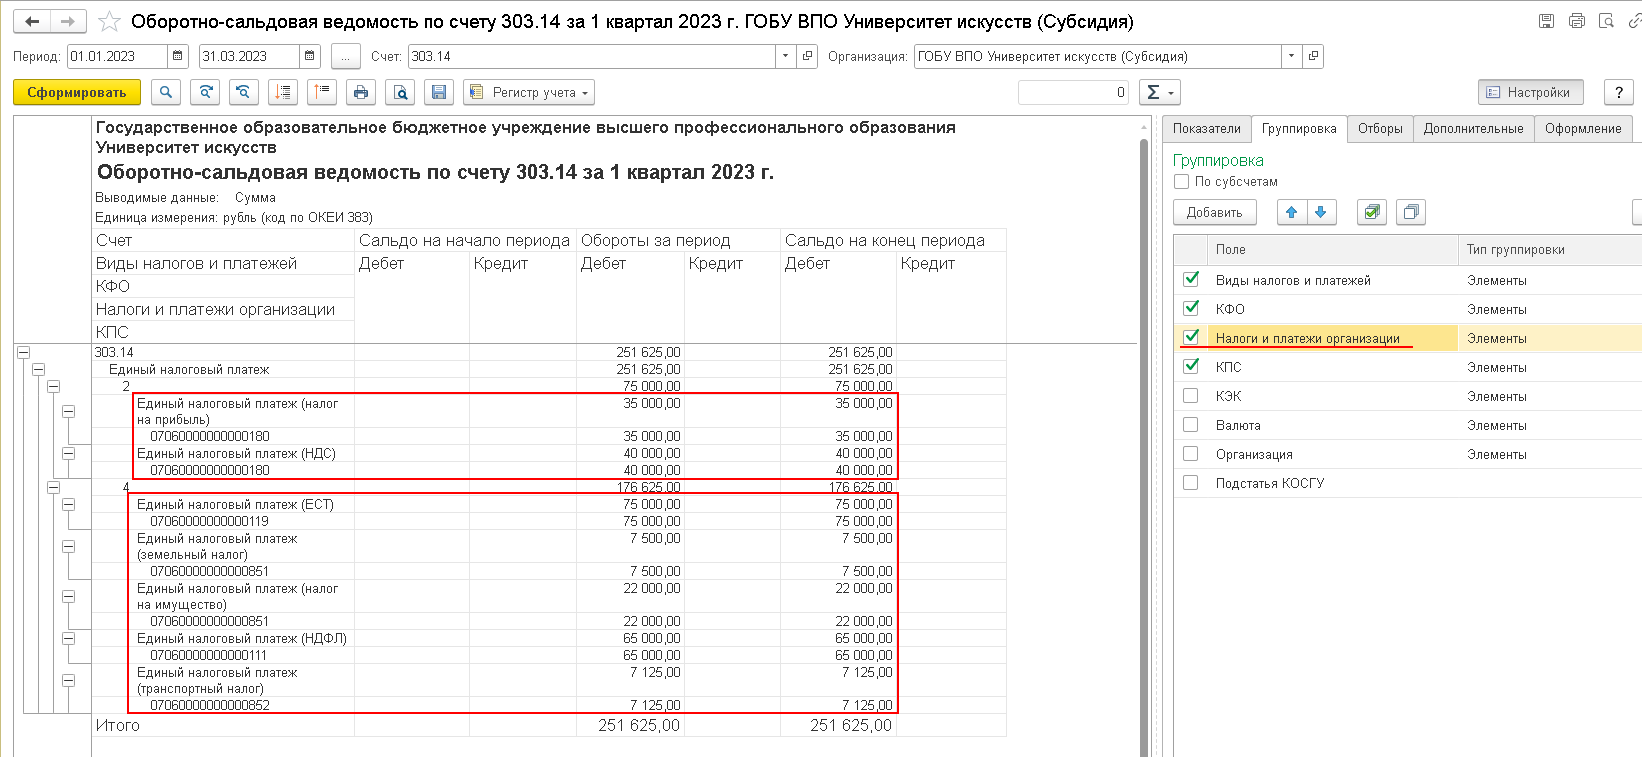Enable the Валюта grouping checkbox
The width and height of the screenshot is (1642, 757).
[1191, 425]
